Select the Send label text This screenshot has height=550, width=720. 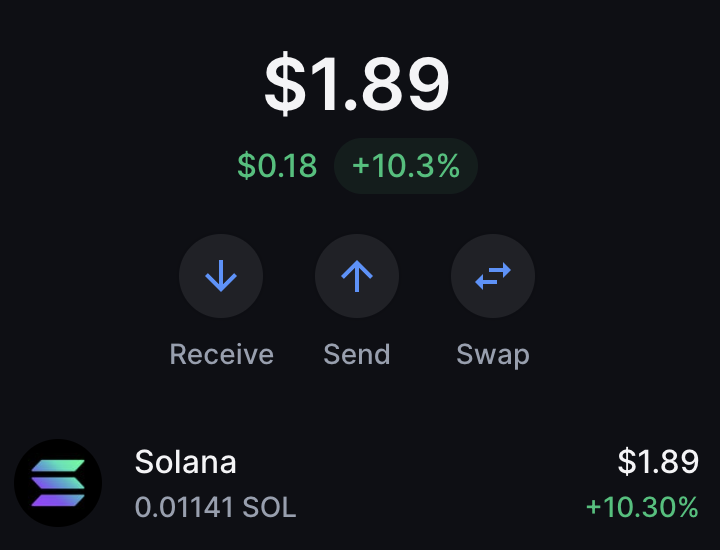[357, 354]
